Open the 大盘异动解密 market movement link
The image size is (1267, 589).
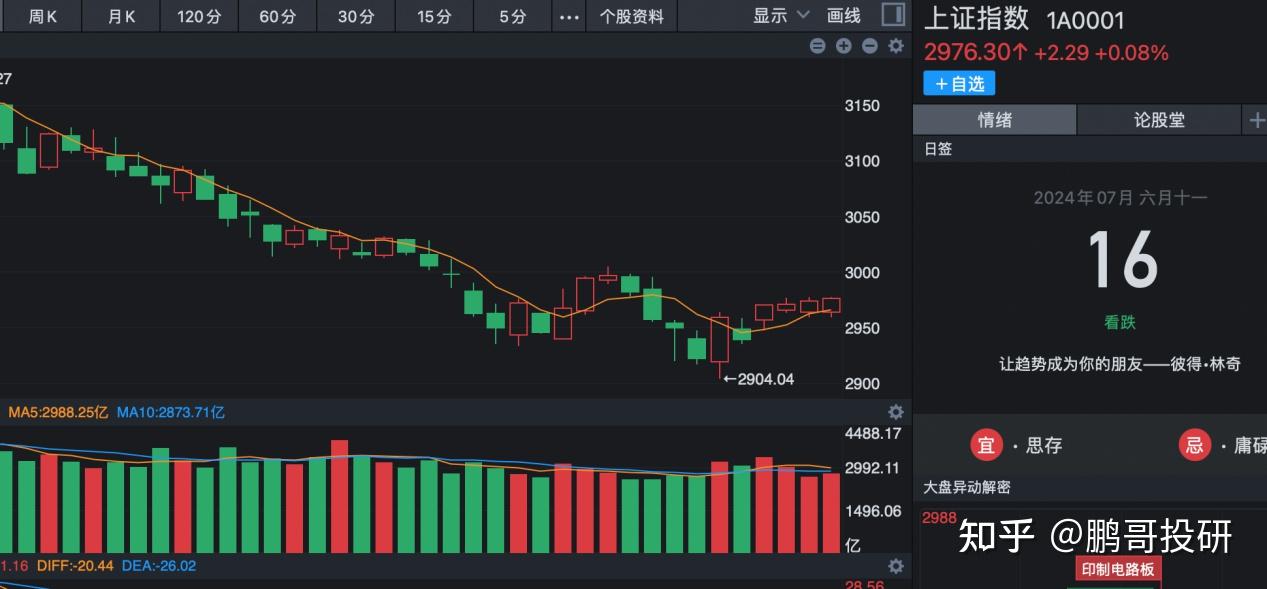point(967,487)
